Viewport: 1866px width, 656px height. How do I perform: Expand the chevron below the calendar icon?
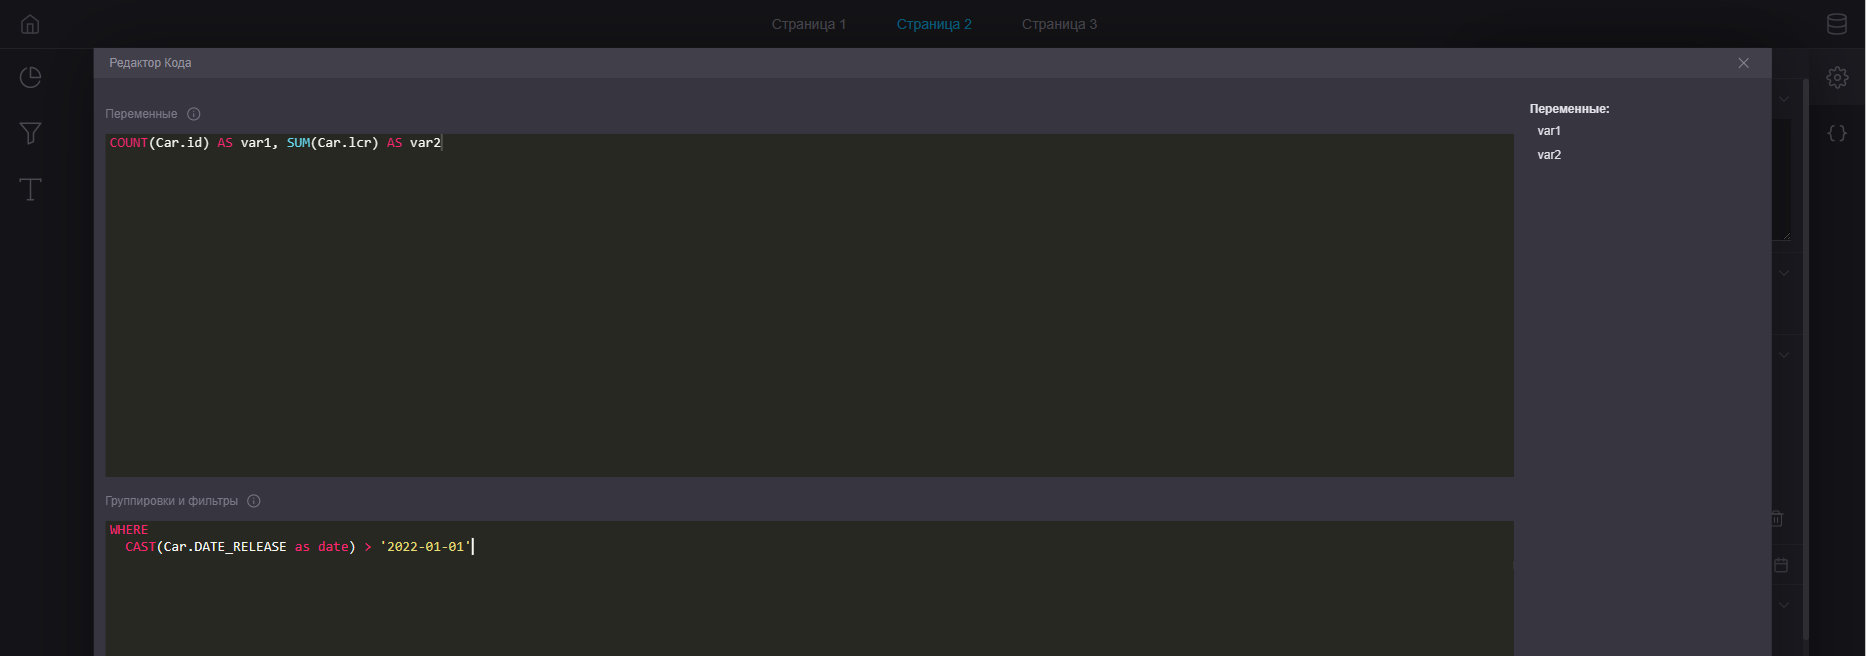[1784, 605]
